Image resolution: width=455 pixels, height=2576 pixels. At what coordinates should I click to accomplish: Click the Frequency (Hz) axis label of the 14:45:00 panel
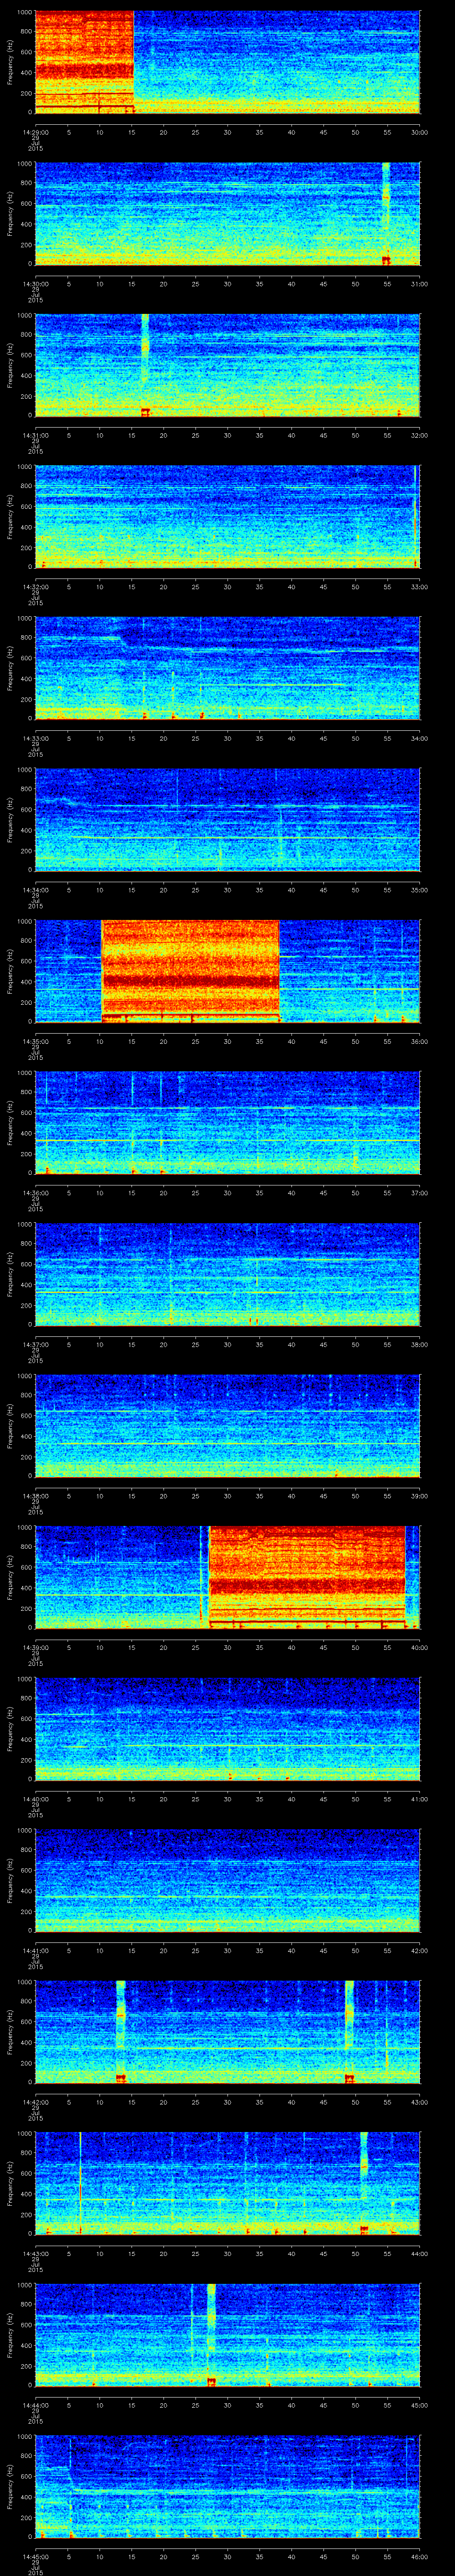[10, 2486]
